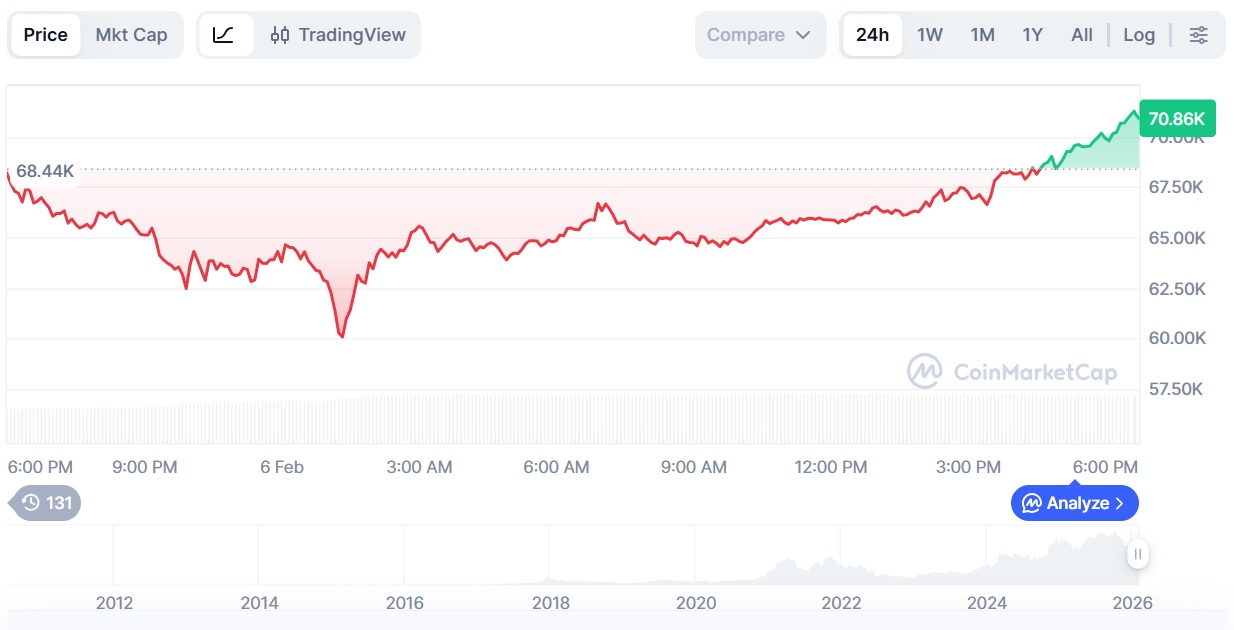Image resolution: width=1234 pixels, height=630 pixels.
Task: Select the 1W timeframe tab
Action: click(x=930, y=35)
